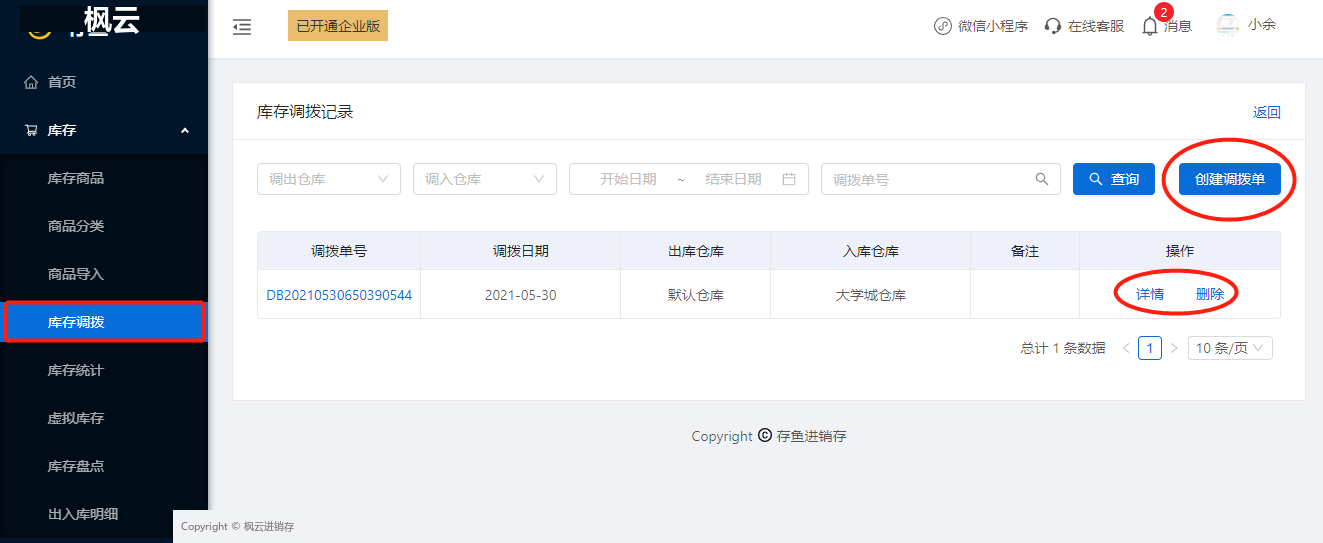Click the 库存调拨记录 title
The image size is (1323, 543).
[305, 112]
